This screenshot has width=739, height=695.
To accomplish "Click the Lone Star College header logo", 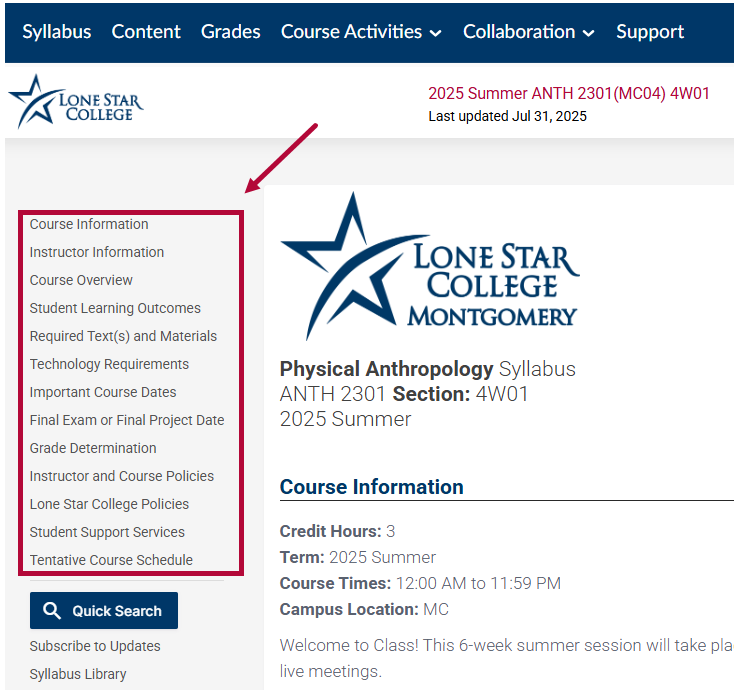I will pyautogui.click(x=76, y=101).
